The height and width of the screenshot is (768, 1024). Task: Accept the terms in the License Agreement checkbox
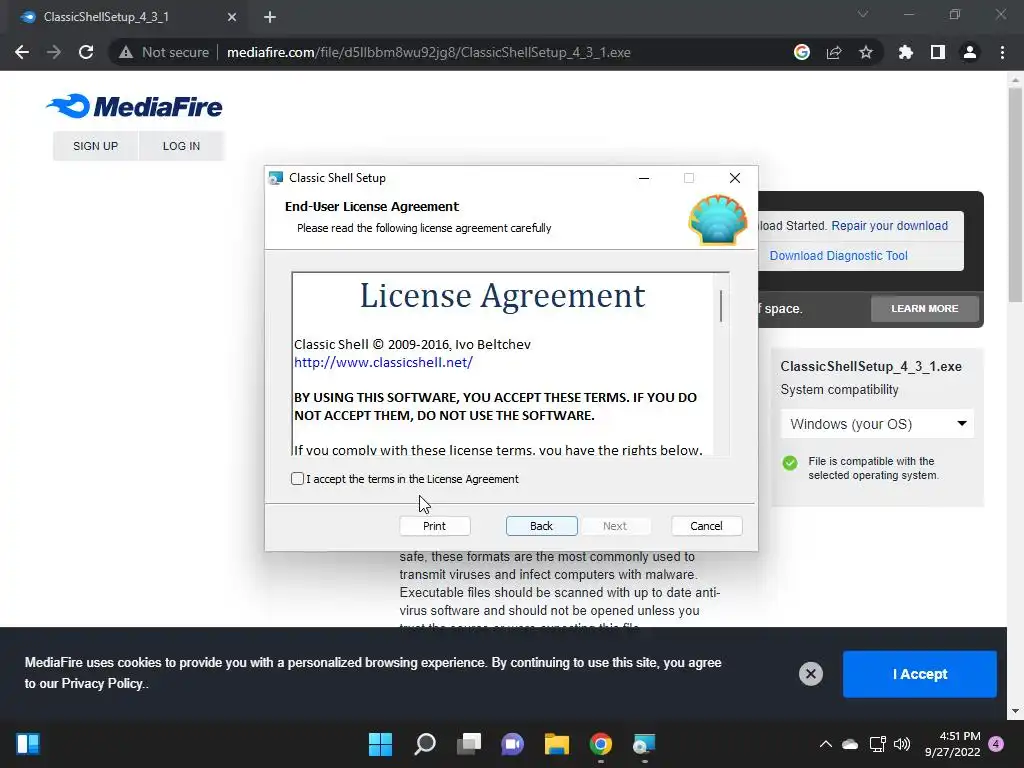(x=297, y=479)
